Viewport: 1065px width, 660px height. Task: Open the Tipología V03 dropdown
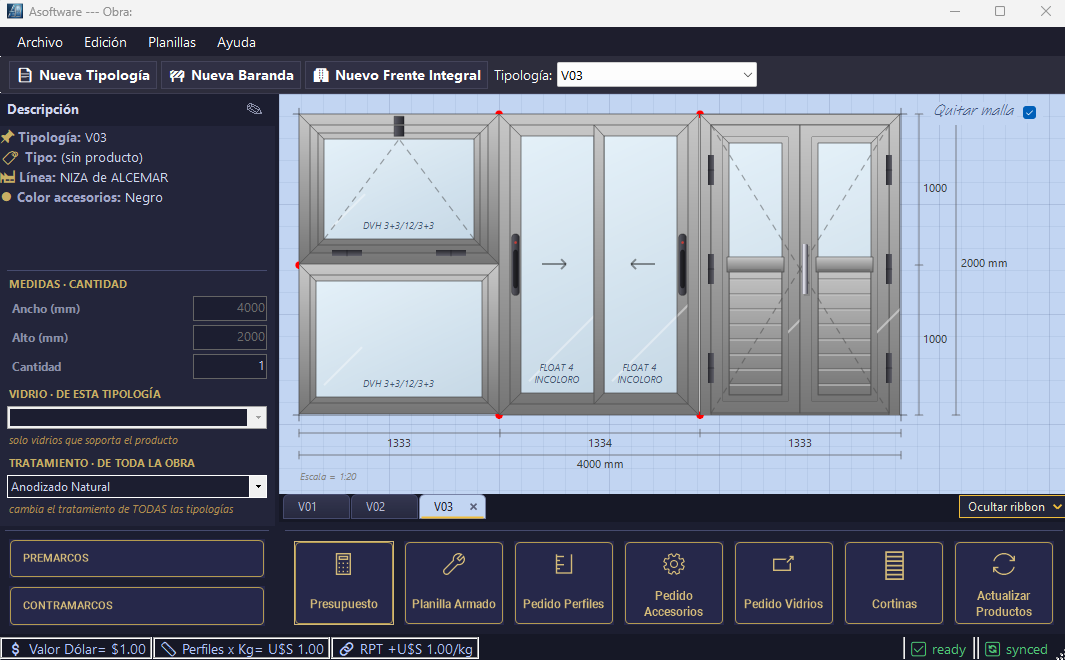(657, 75)
